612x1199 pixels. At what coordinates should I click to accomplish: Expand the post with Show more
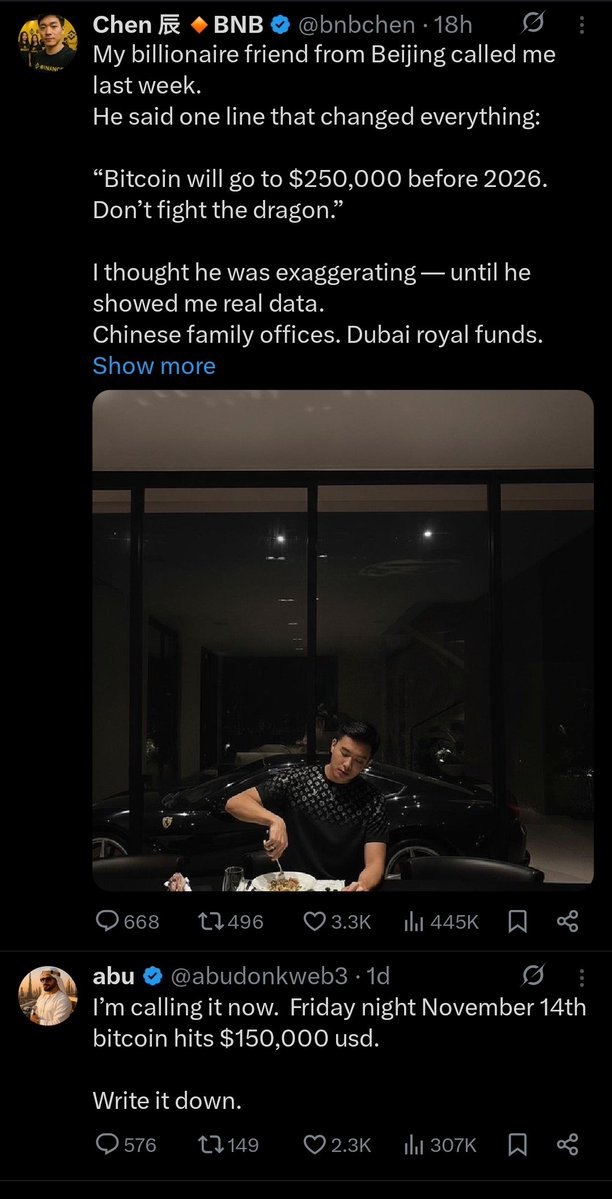click(154, 366)
